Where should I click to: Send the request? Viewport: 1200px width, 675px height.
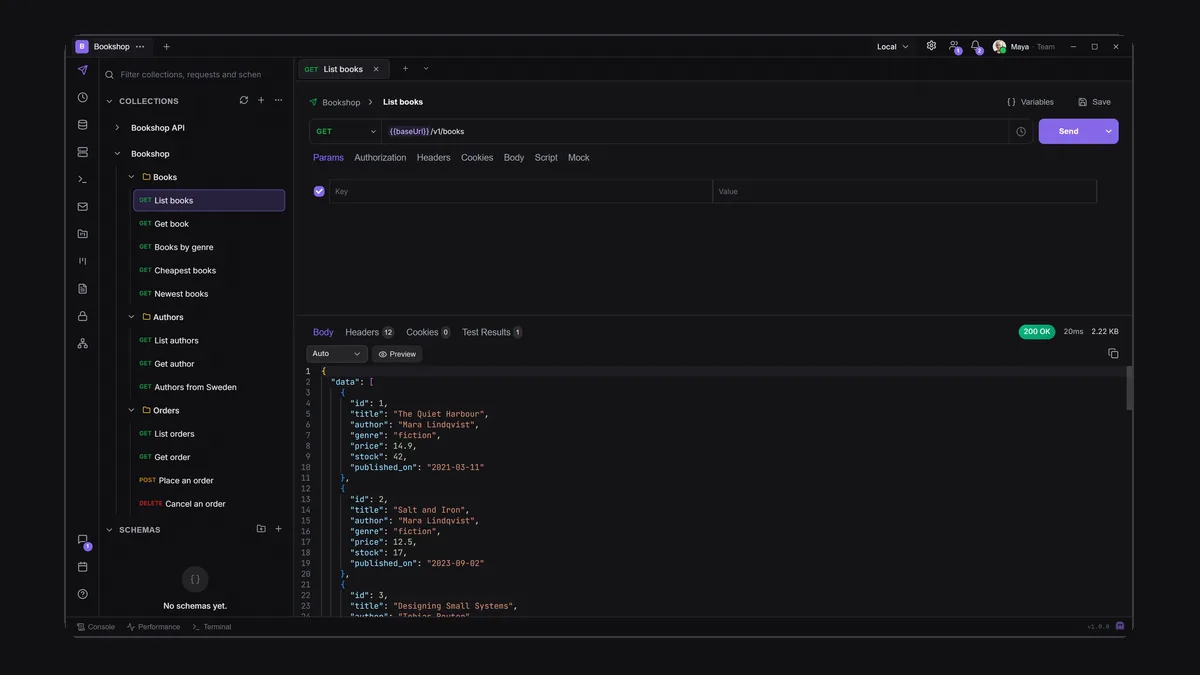coord(1068,131)
